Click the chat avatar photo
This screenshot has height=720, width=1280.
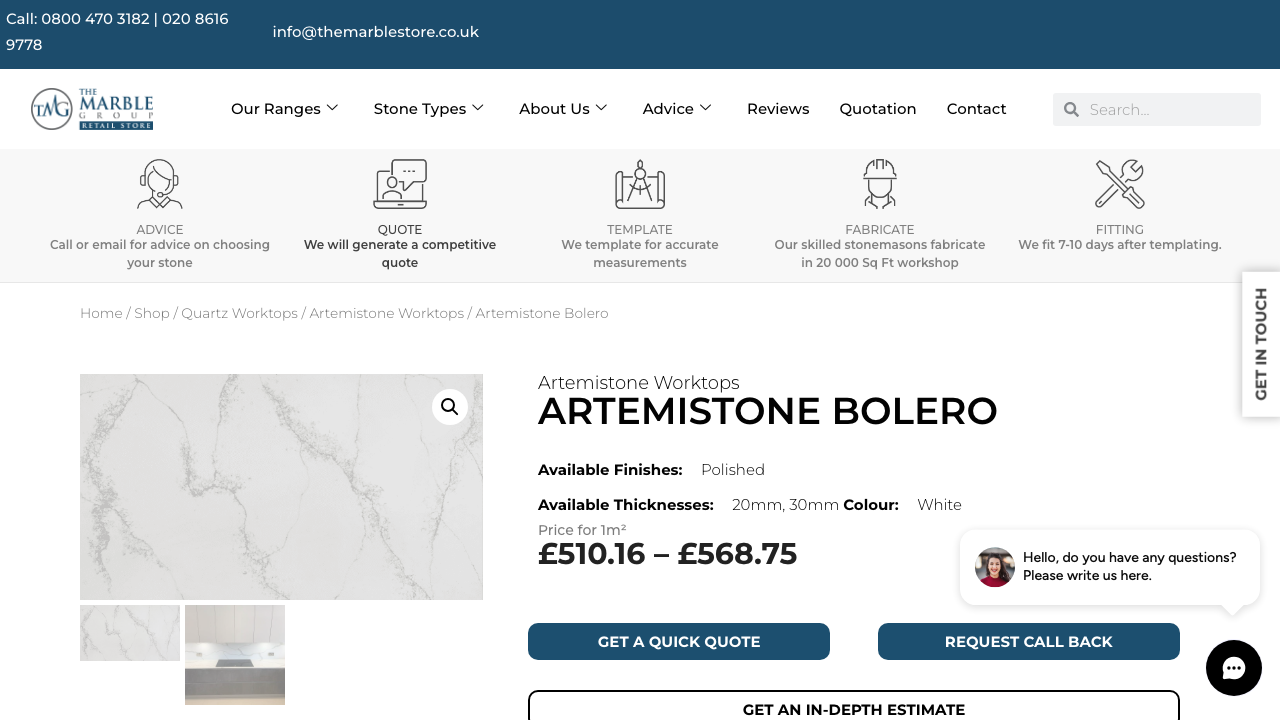click(994, 566)
